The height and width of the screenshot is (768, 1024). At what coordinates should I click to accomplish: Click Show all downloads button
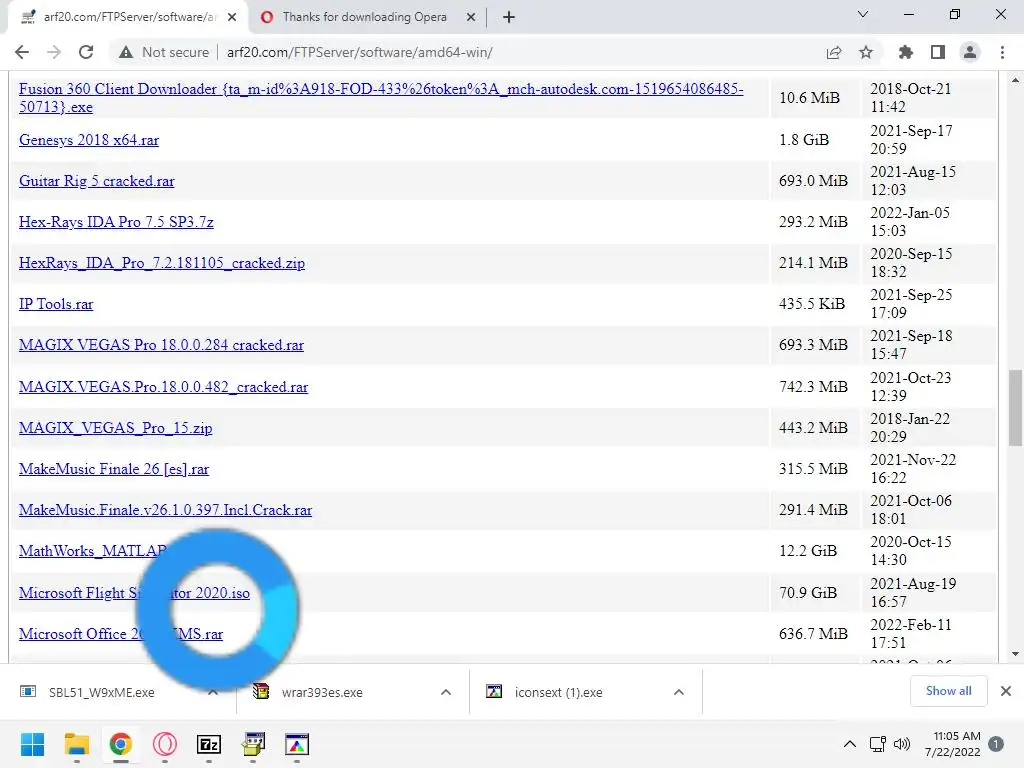[x=948, y=691]
